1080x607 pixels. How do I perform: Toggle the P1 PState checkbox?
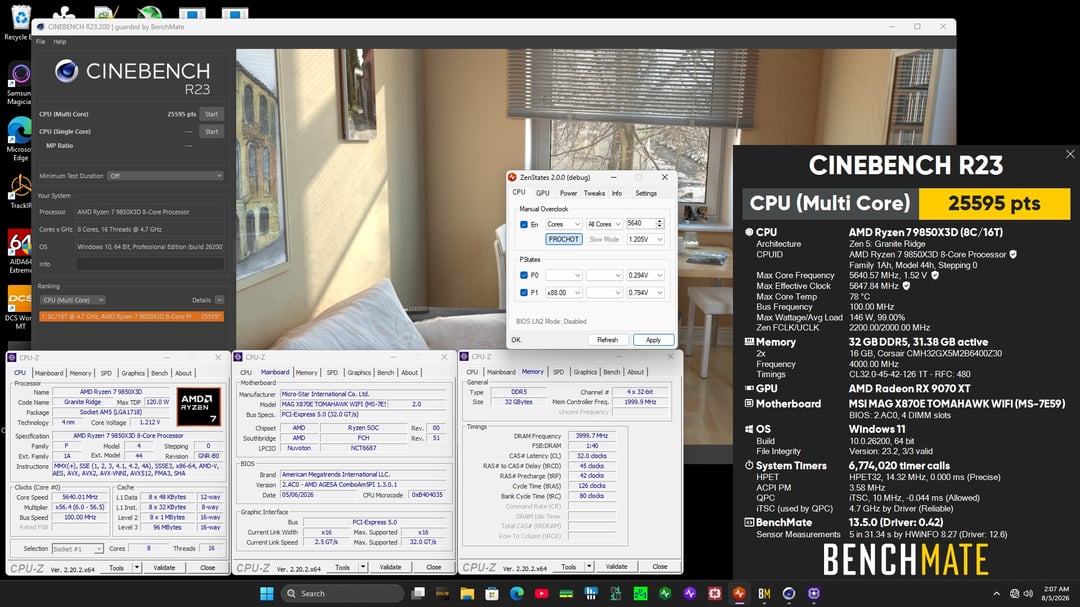click(x=523, y=293)
